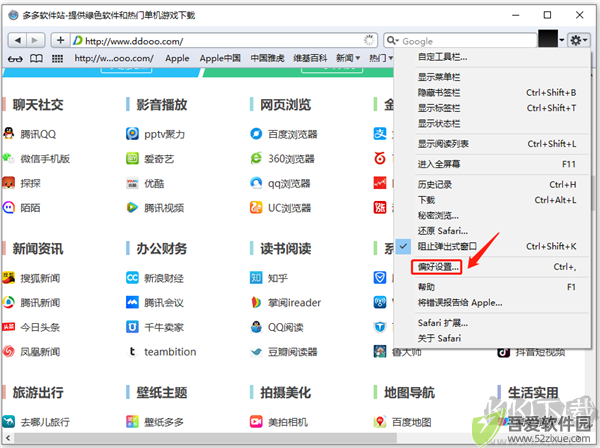This screenshot has height=448, width=600.
Task: Click the address bar URL field
Action: [224, 41]
